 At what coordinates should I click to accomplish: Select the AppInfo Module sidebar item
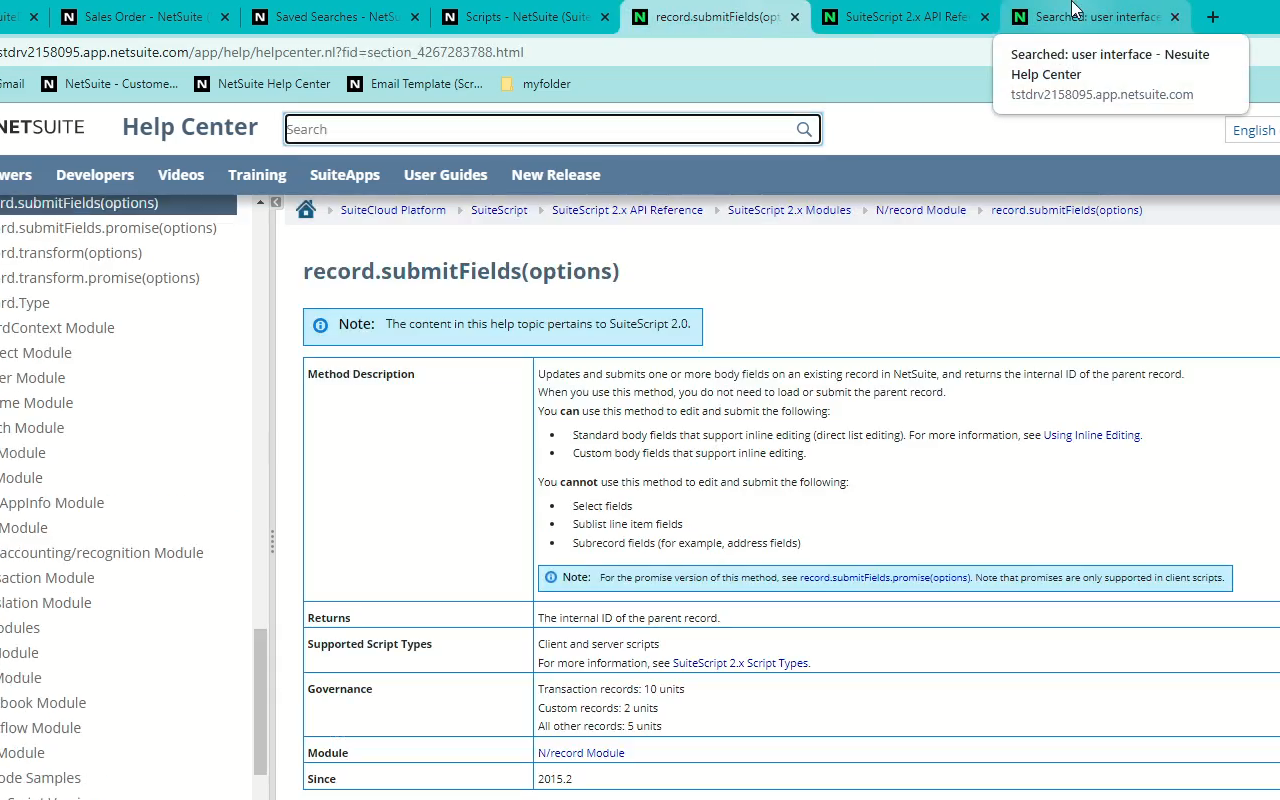[x=52, y=503]
